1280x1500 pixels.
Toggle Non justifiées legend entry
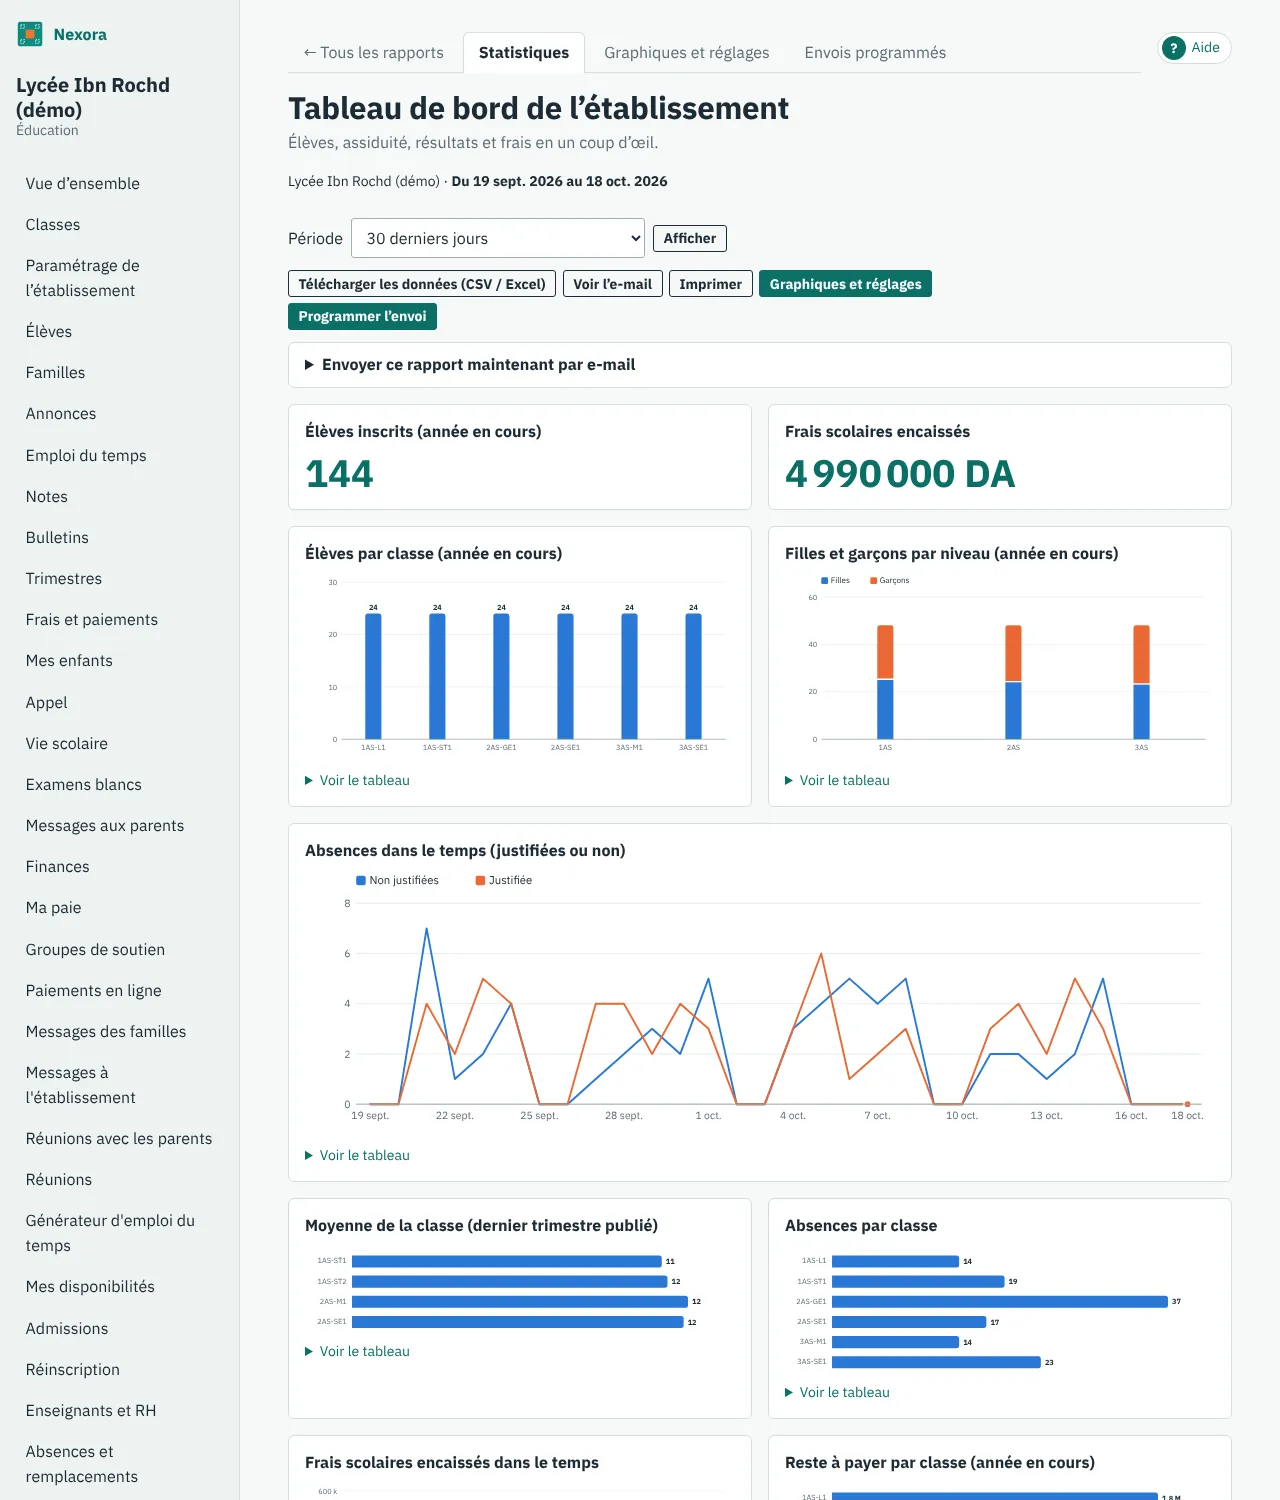397,880
